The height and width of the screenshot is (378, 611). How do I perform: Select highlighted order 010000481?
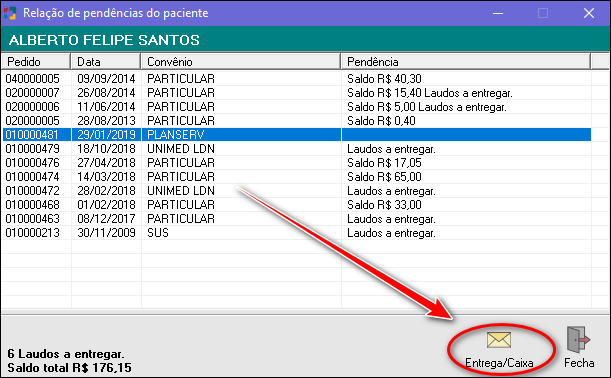[x=296, y=135]
